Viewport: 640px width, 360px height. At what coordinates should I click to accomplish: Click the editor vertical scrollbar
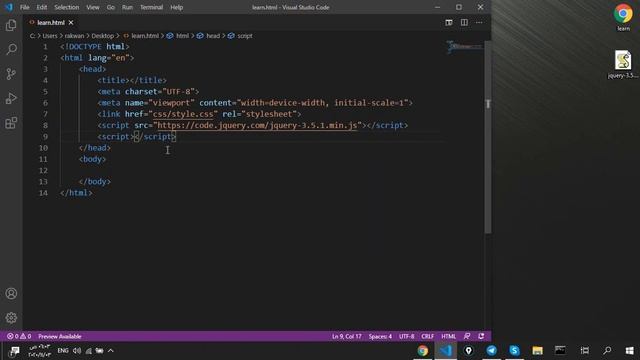(488, 137)
